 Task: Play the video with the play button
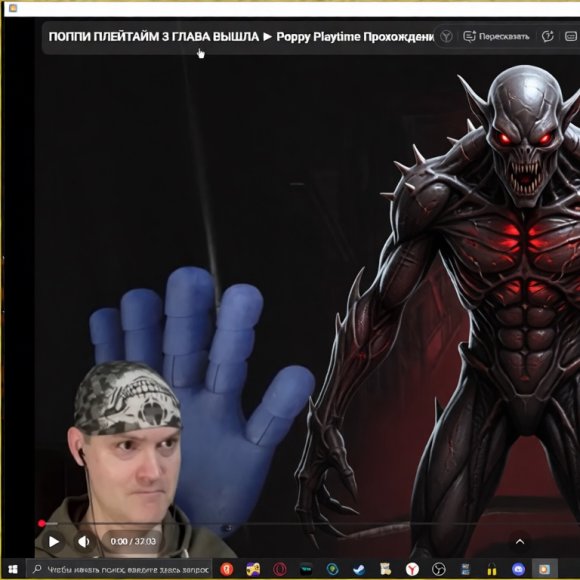coord(54,542)
